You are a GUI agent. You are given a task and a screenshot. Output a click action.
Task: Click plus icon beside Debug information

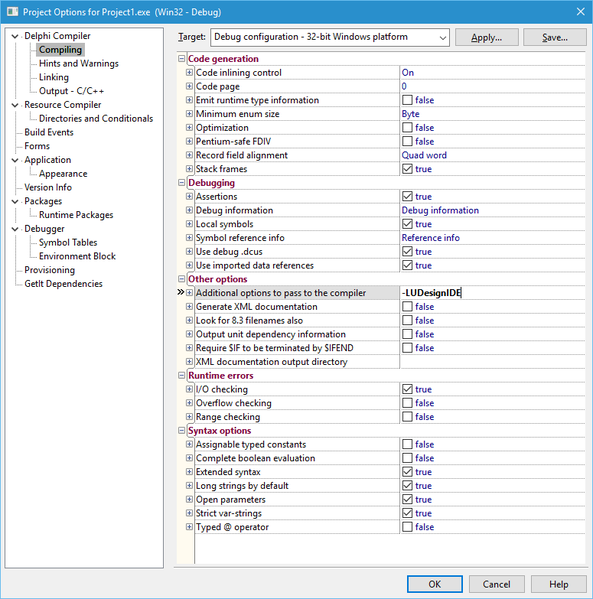pos(189,210)
